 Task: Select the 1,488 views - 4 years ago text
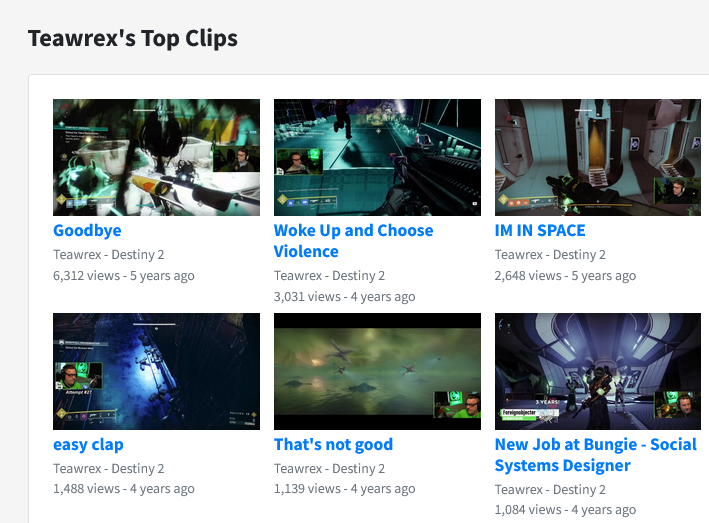click(124, 489)
